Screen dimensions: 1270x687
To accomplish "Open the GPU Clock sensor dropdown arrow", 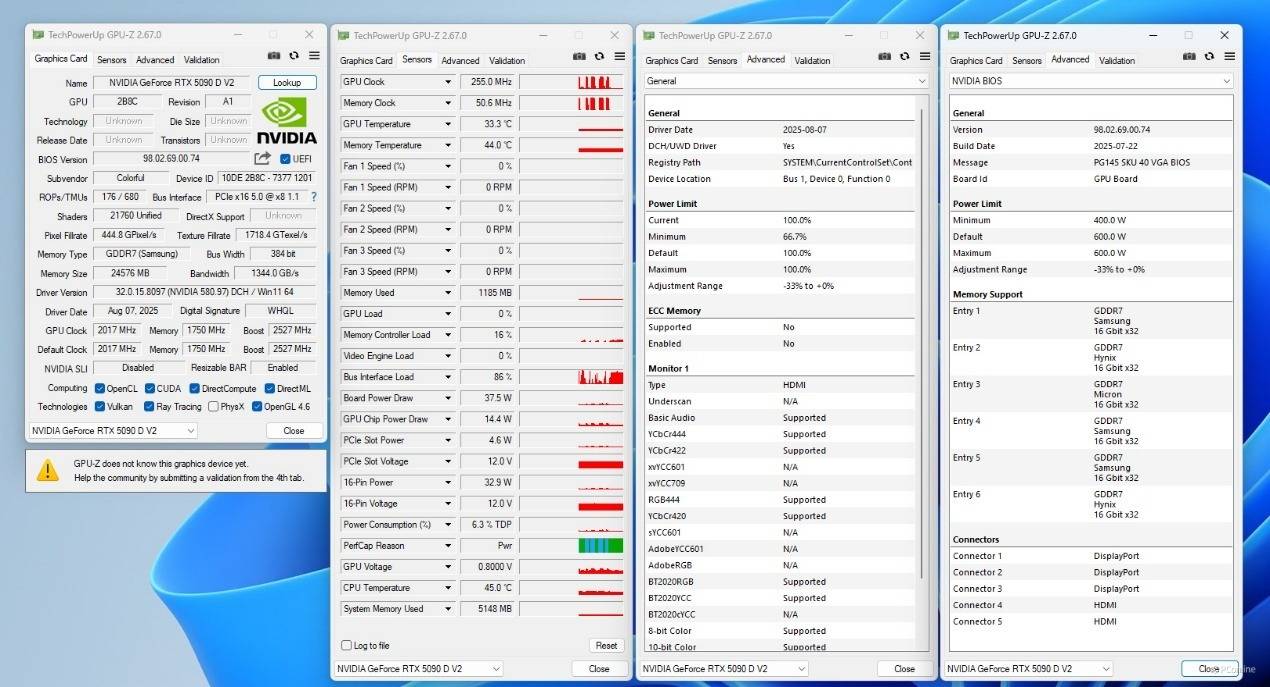I will pyautogui.click(x=448, y=82).
